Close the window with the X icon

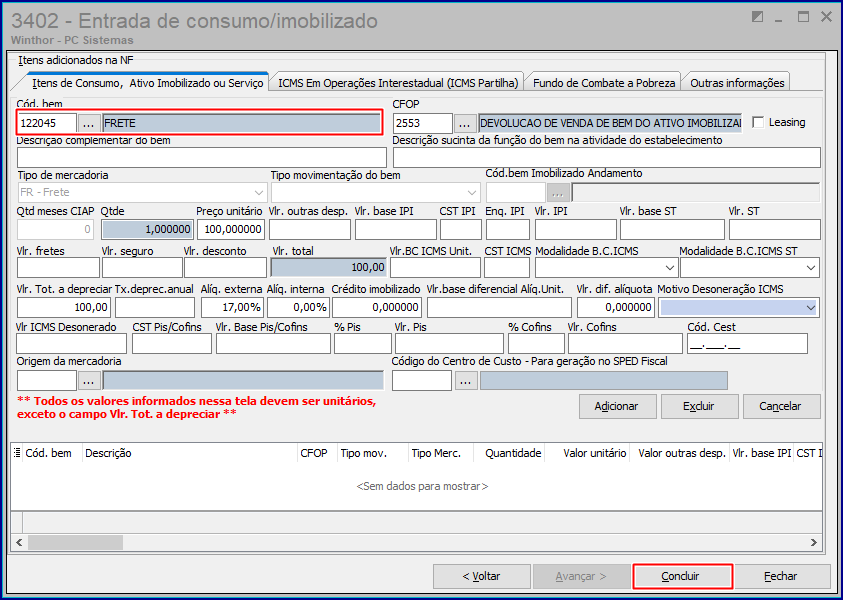(826, 17)
